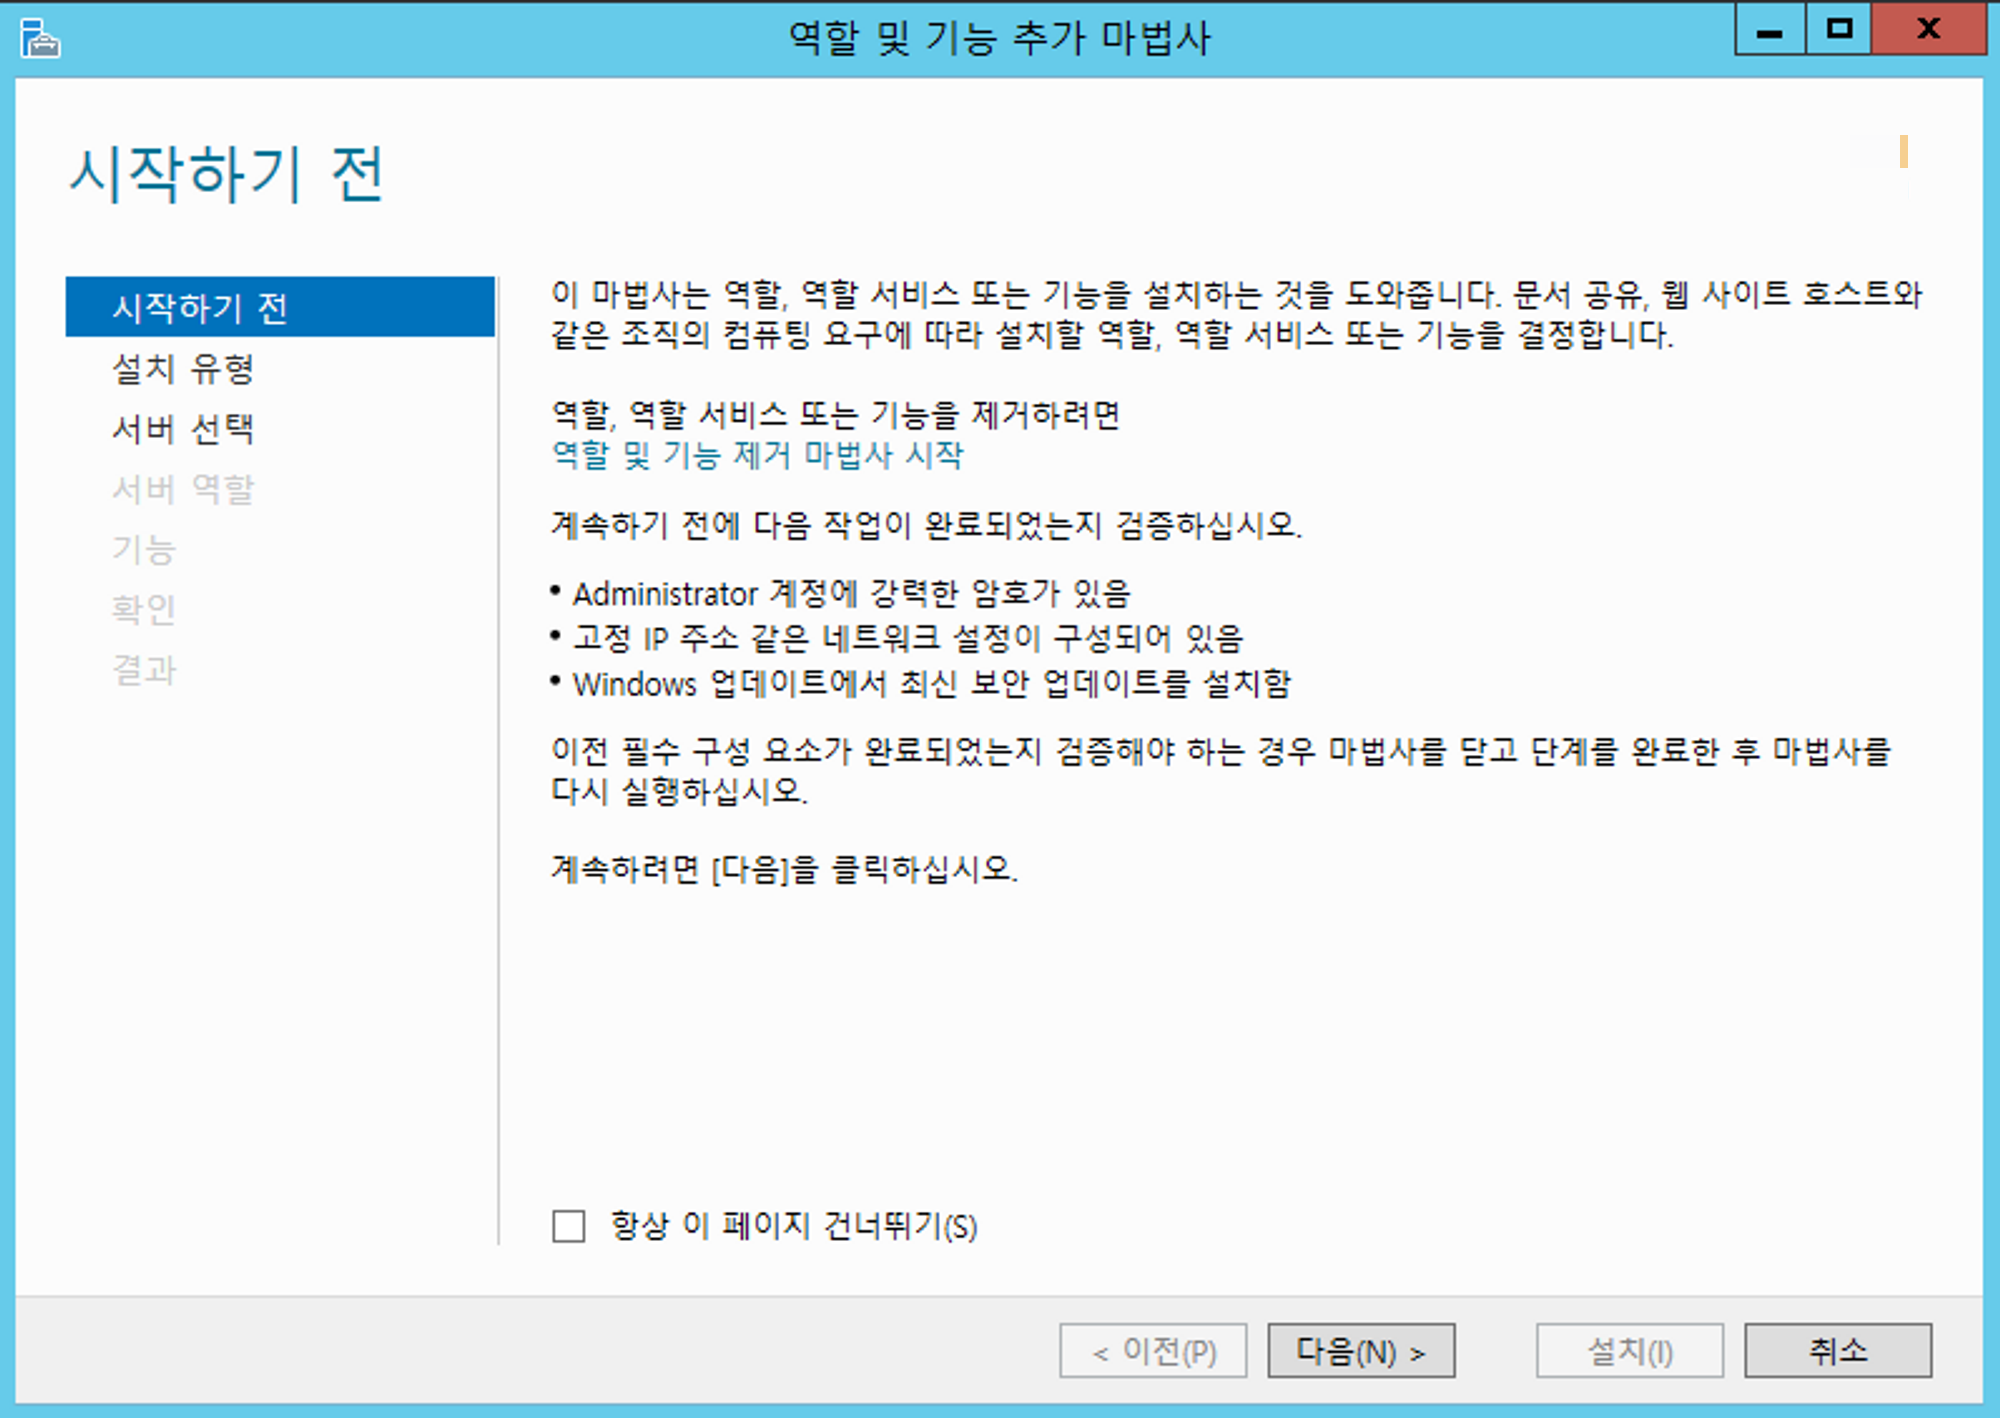This screenshot has height=1418, width=2000.
Task: Click the orange marker at top right
Action: point(1903,152)
